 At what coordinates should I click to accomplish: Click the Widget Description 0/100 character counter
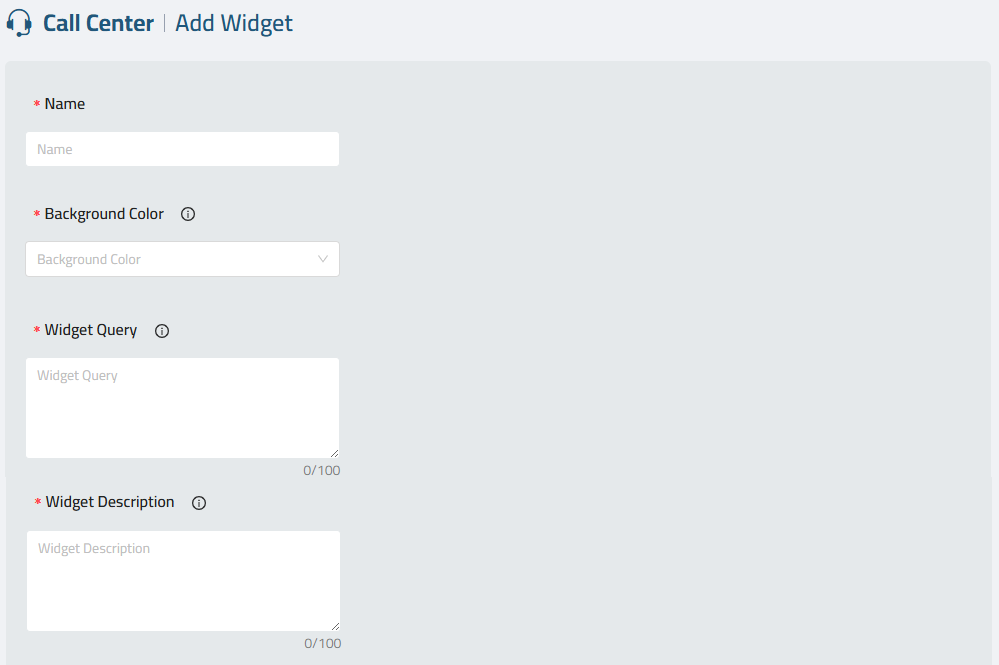pos(322,643)
